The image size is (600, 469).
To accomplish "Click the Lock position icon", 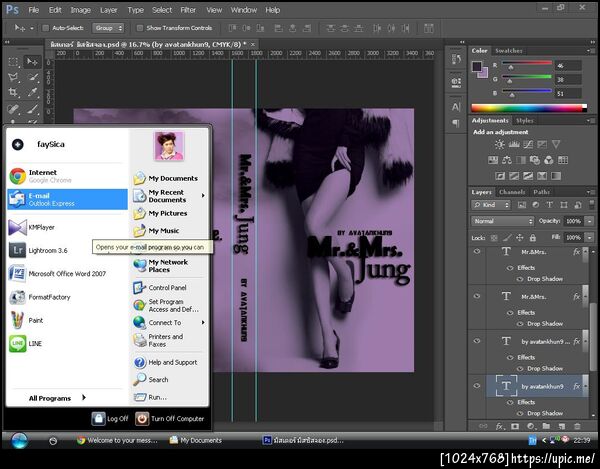I will pos(519,238).
